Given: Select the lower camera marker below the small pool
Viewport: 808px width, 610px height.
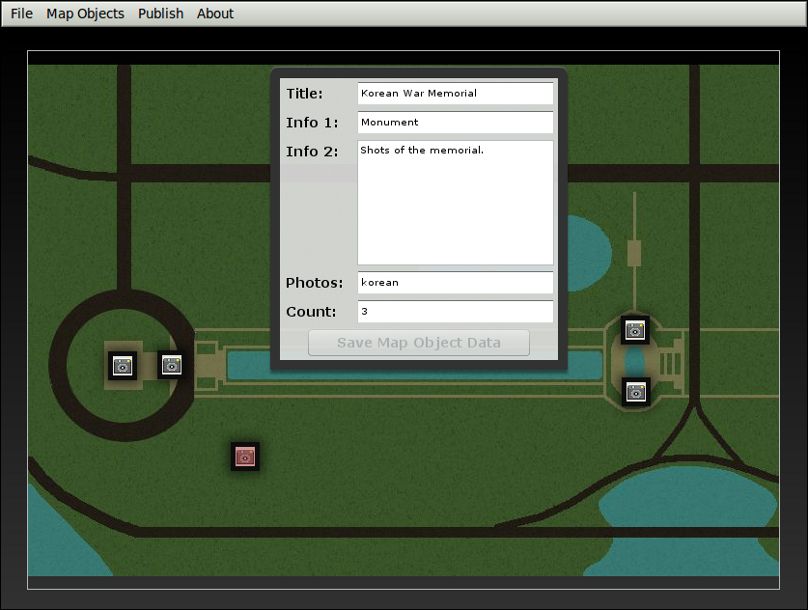Looking at the screenshot, I should pos(636,392).
